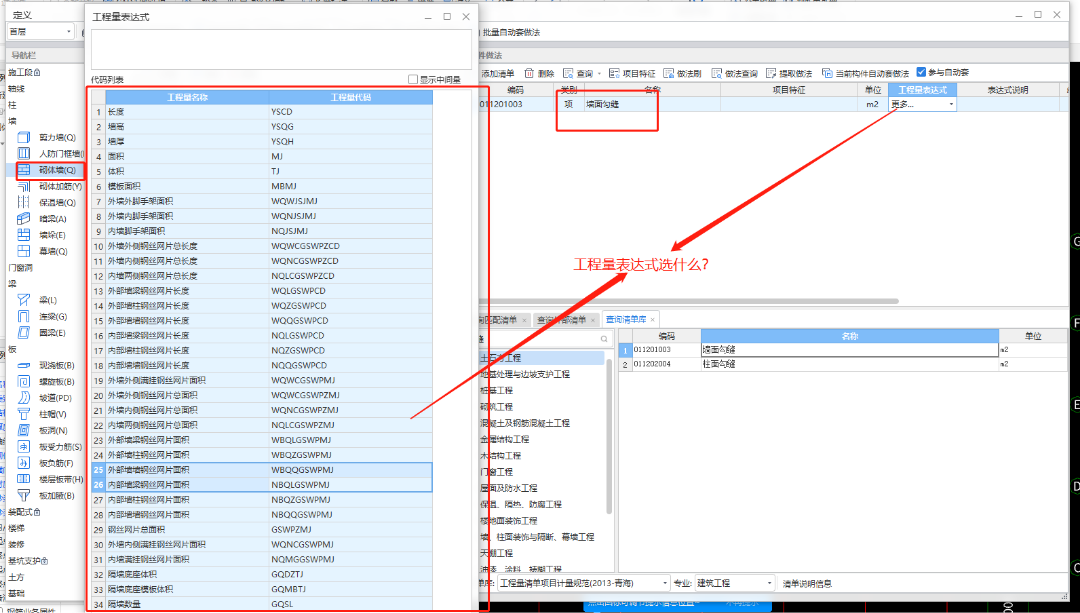Select 现浇板(B) component
This screenshot has height=613, width=1080.
tap(56, 366)
